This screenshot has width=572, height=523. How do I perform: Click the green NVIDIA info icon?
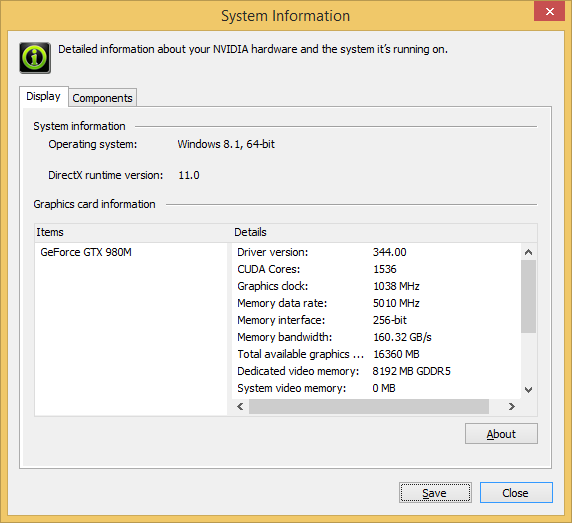click(x=35, y=58)
